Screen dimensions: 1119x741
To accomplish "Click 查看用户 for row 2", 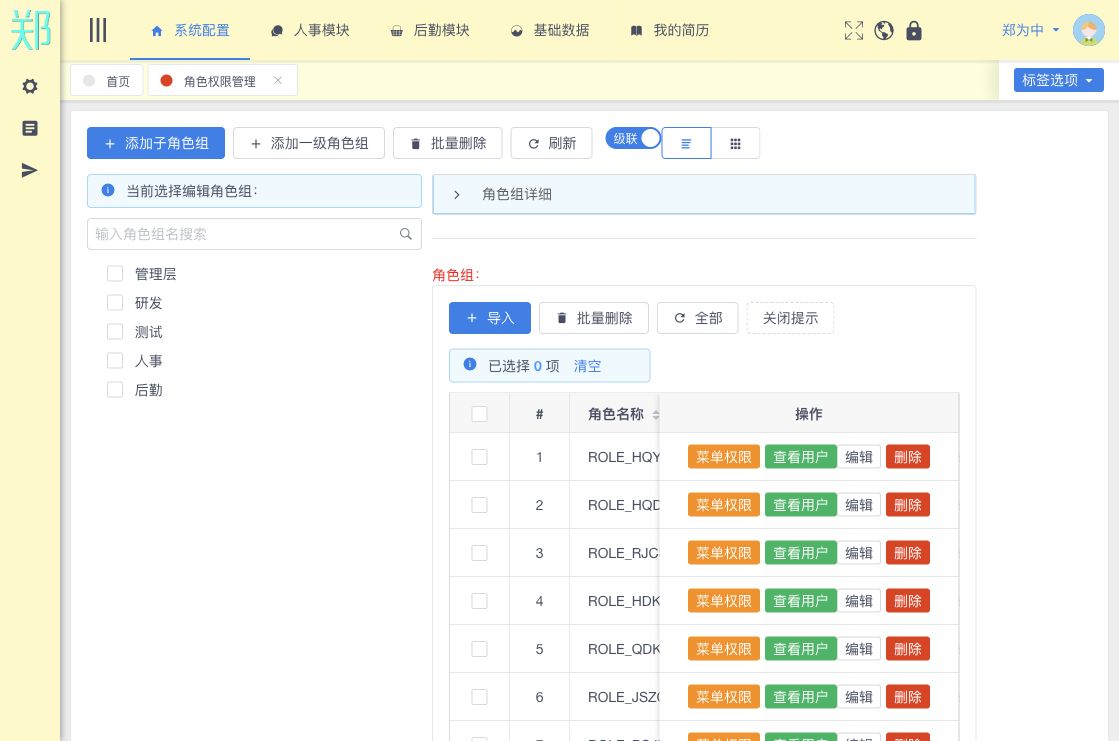I will tap(801, 505).
